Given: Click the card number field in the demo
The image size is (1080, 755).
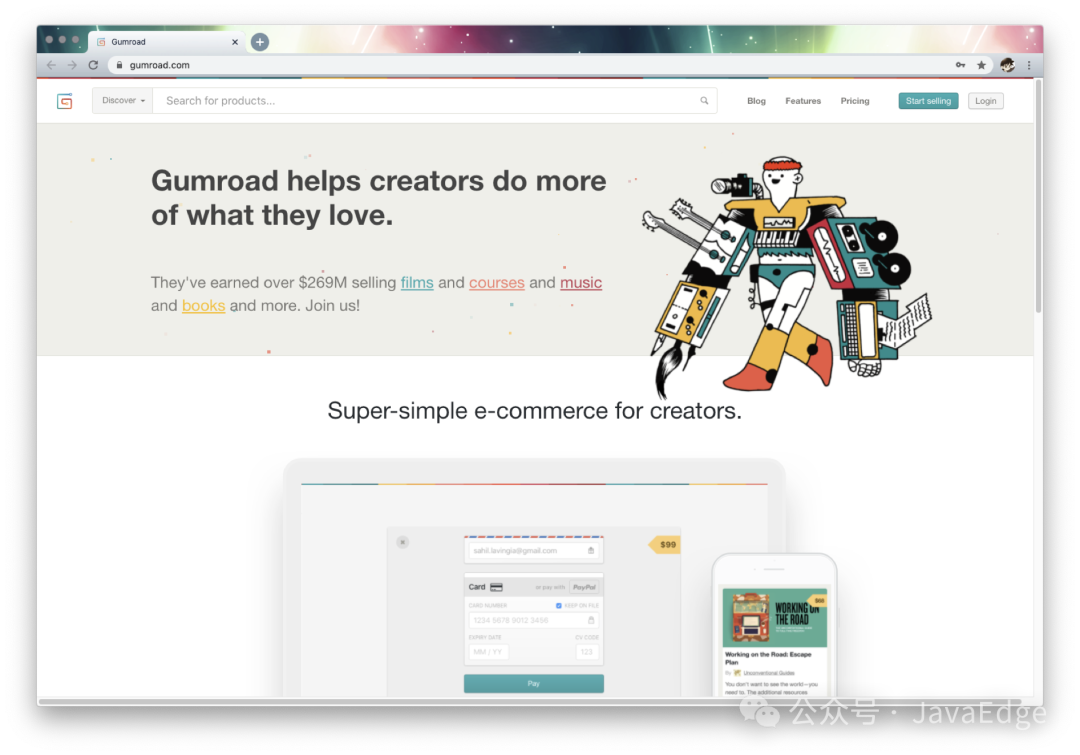Looking at the screenshot, I should coord(534,620).
